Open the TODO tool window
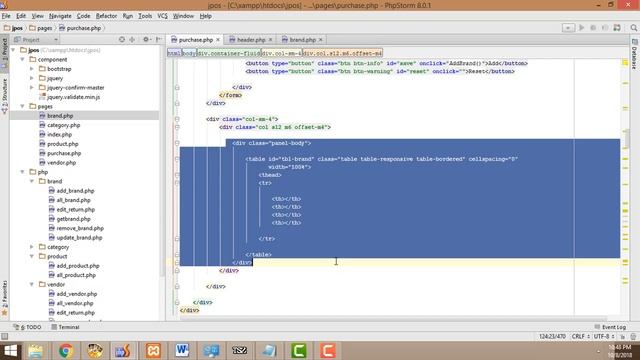The height and width of the screenshot is (360, 640). (x=27, y=327)
